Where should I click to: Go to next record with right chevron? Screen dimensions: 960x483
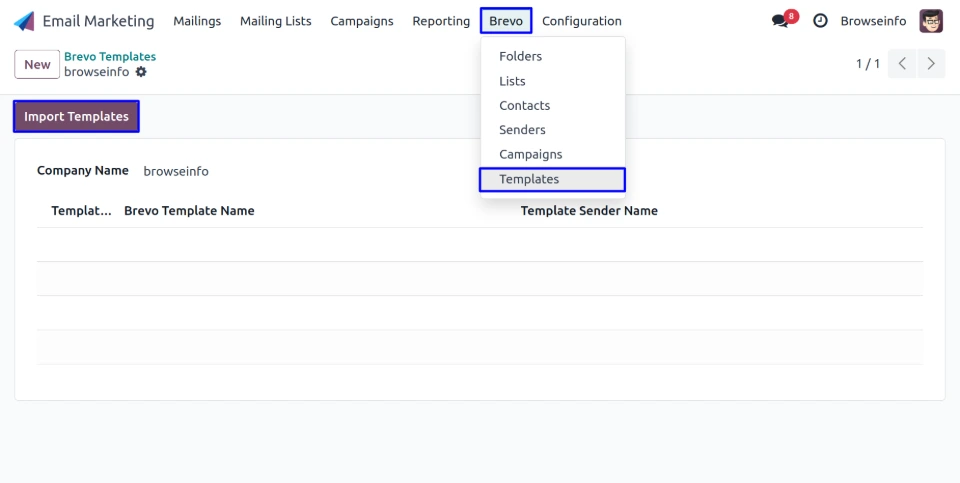click(x=932, y=64)
